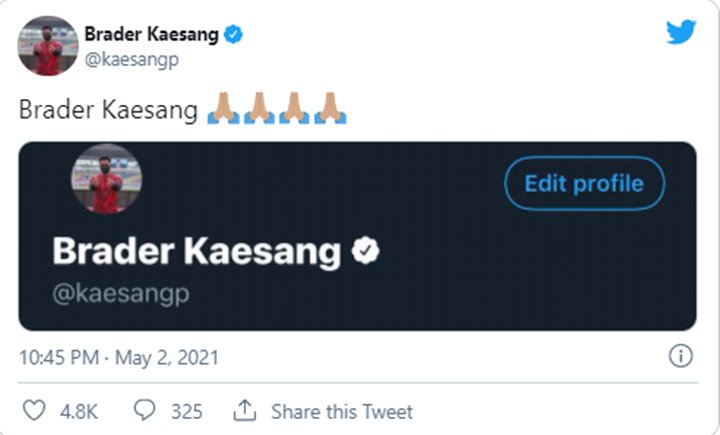Like the tweet with the heart icon
Screen dimensions: 720x435
[33, 411]
